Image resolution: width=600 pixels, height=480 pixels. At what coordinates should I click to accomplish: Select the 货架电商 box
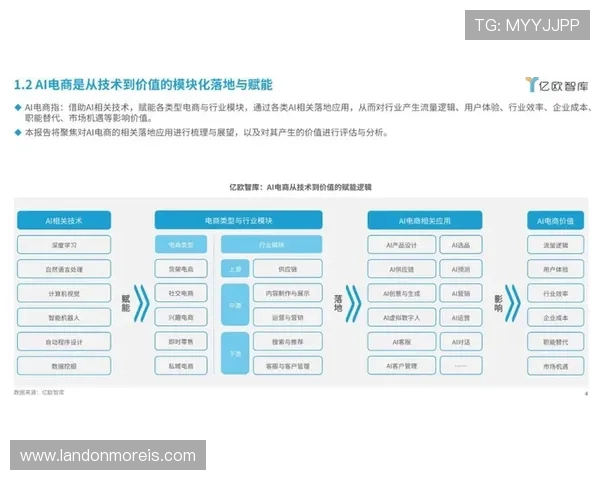181,269
